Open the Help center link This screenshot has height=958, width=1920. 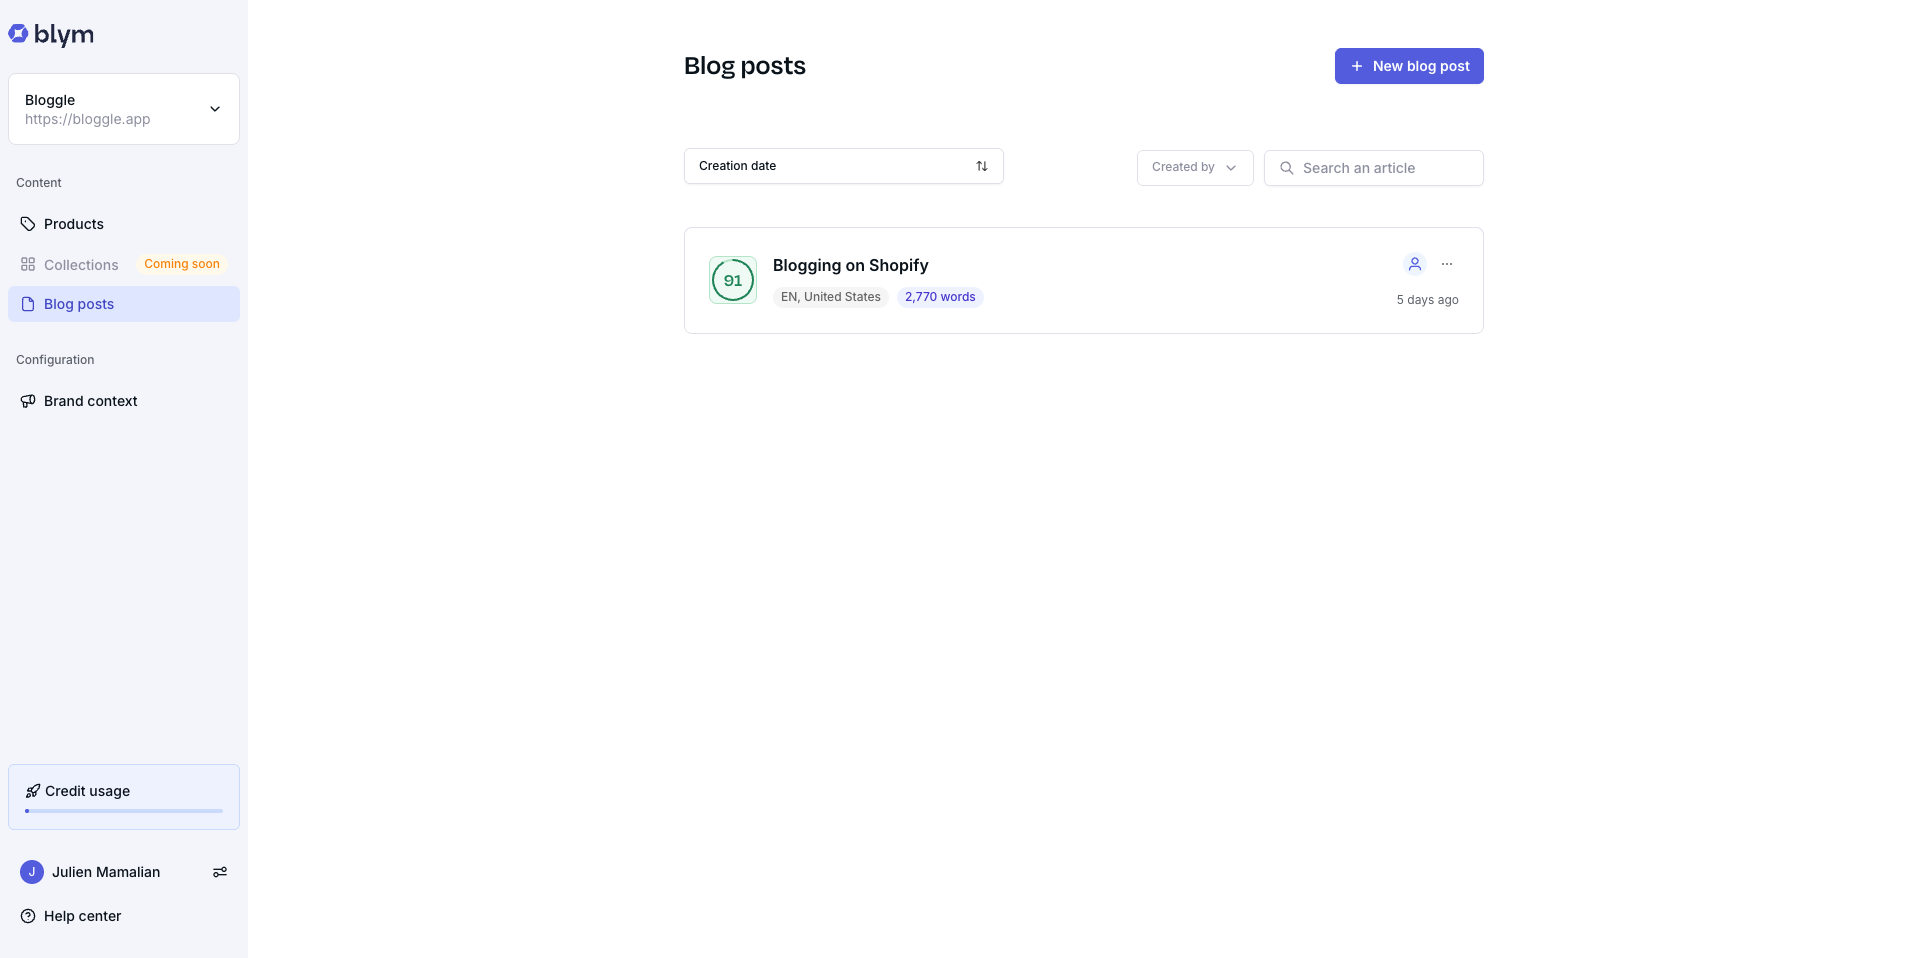click(82, 916)
